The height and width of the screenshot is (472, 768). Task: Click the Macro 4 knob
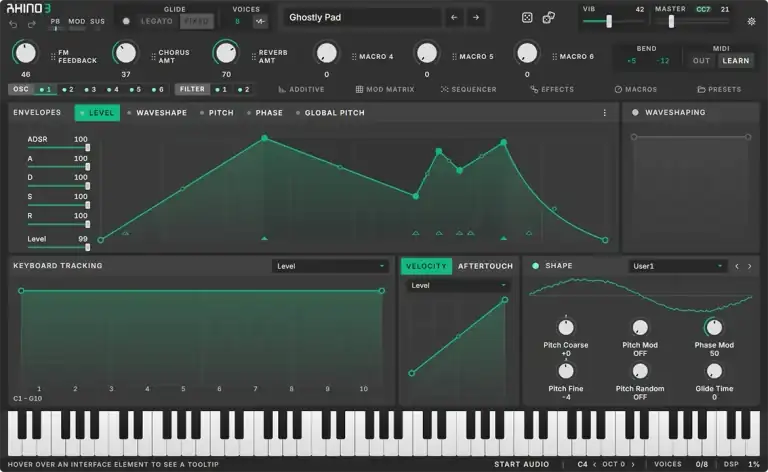point(326,53)
